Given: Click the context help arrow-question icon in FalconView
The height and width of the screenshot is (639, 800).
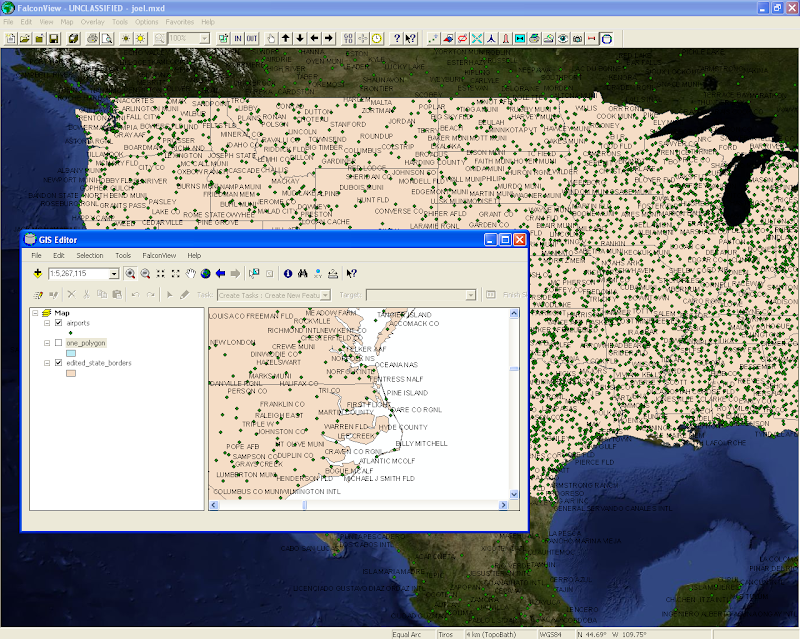Looking at the screenshot, I should click(x=411, y=38).
